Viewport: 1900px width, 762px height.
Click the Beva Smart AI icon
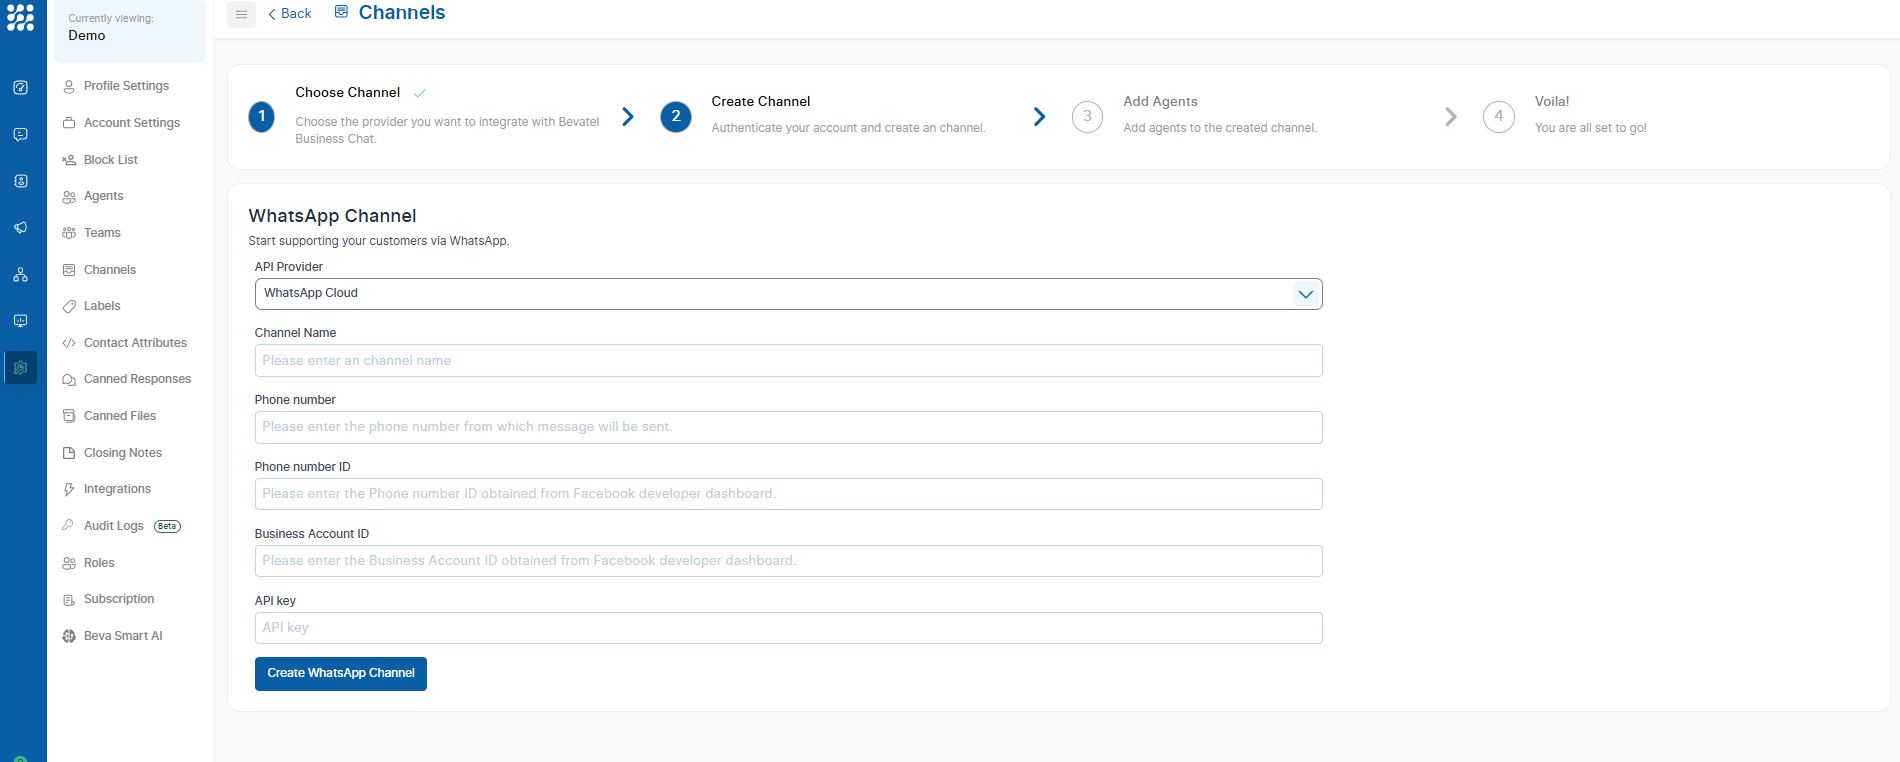(69, 636)
